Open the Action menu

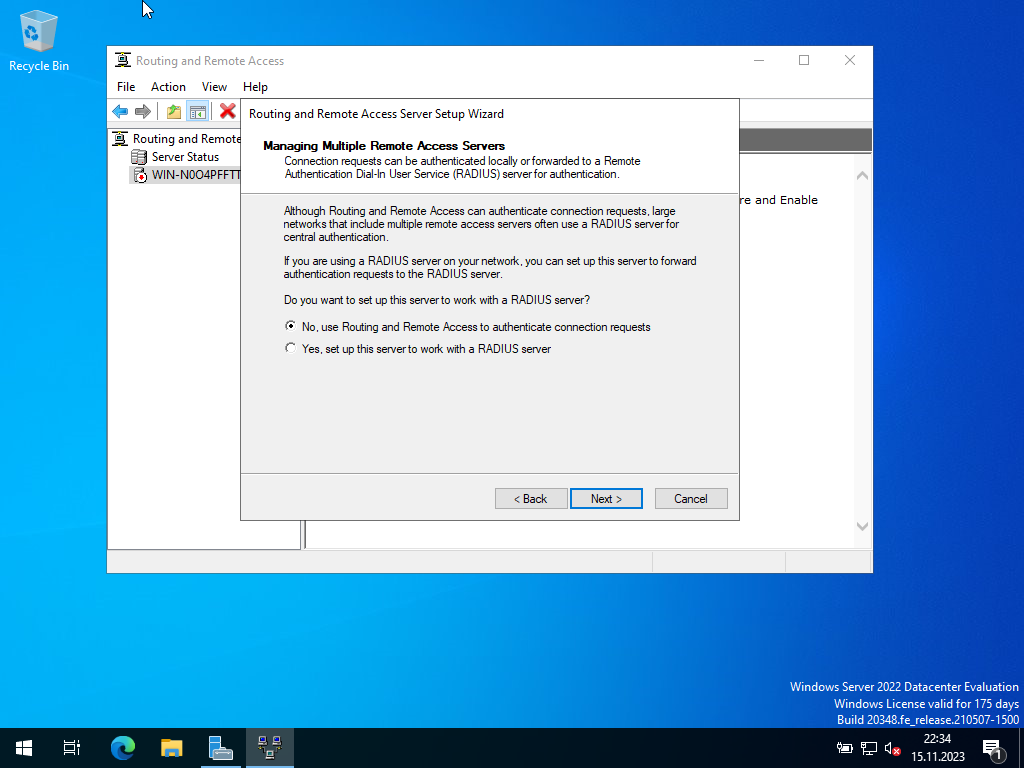(168, 87)
